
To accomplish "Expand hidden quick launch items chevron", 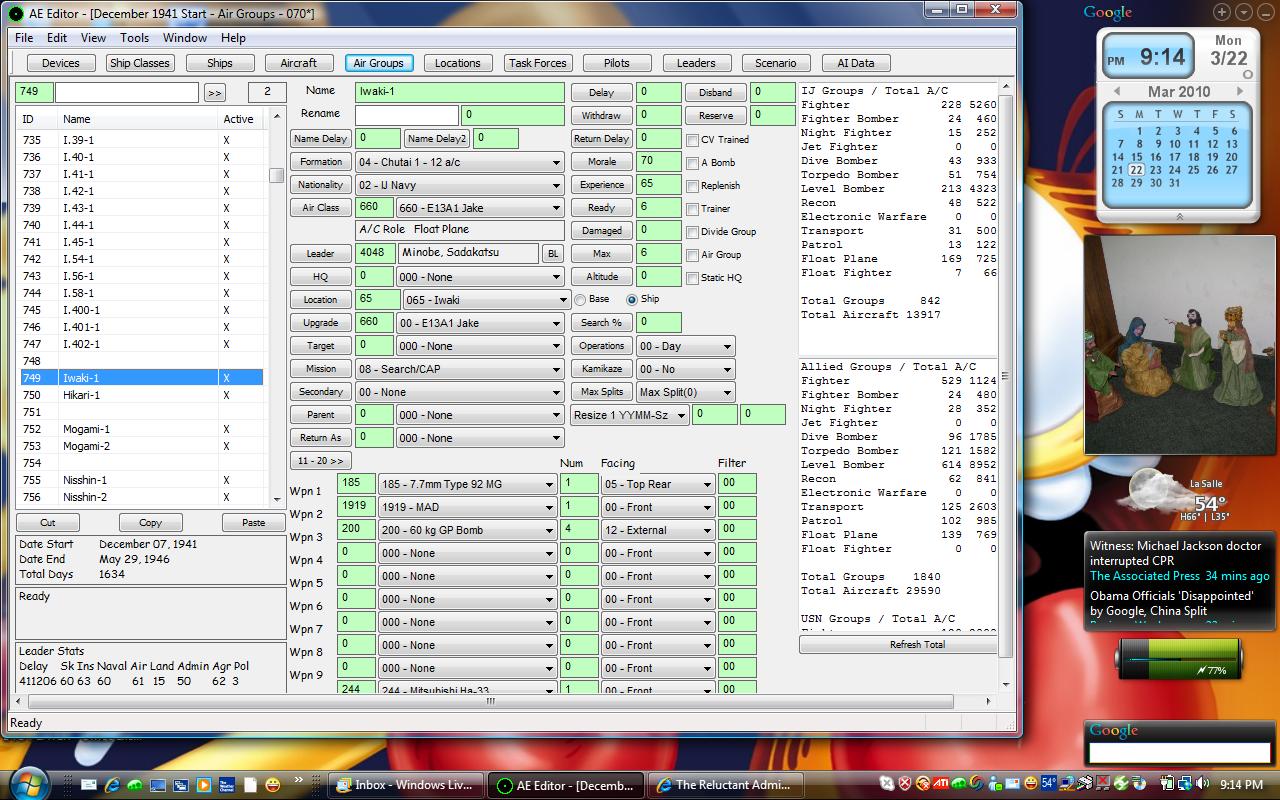I will coord(299,780).
